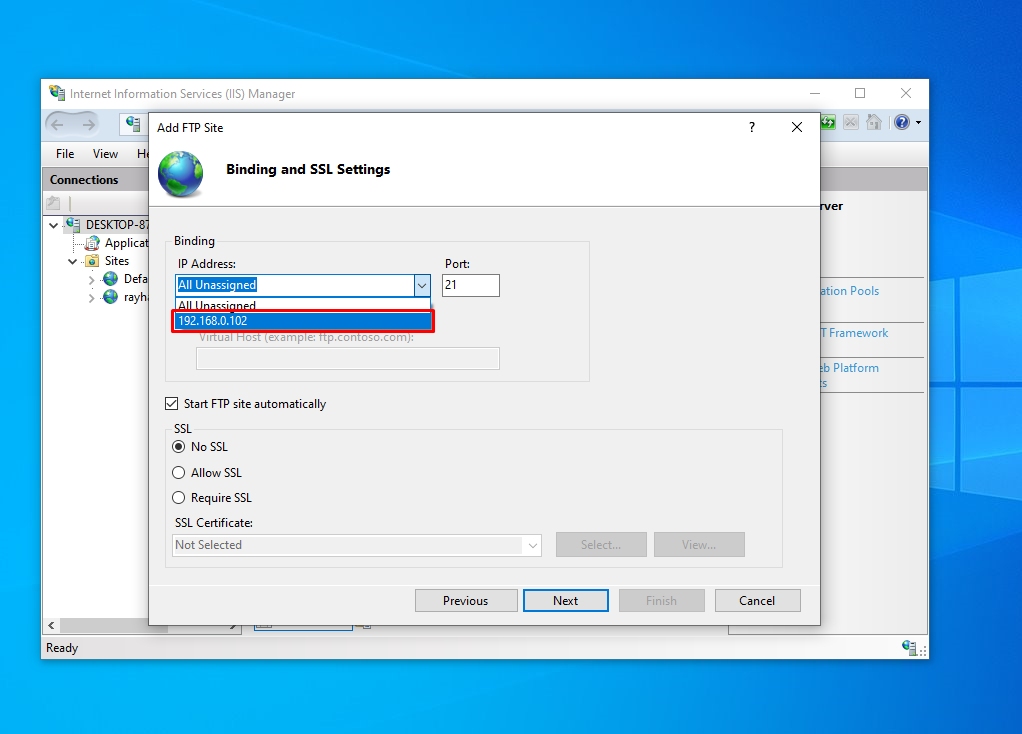Click the refresh icon in IIS toolbar
Image resolution: width=1022 pixels, height=734 pixels.
click(x=828, y=123)
